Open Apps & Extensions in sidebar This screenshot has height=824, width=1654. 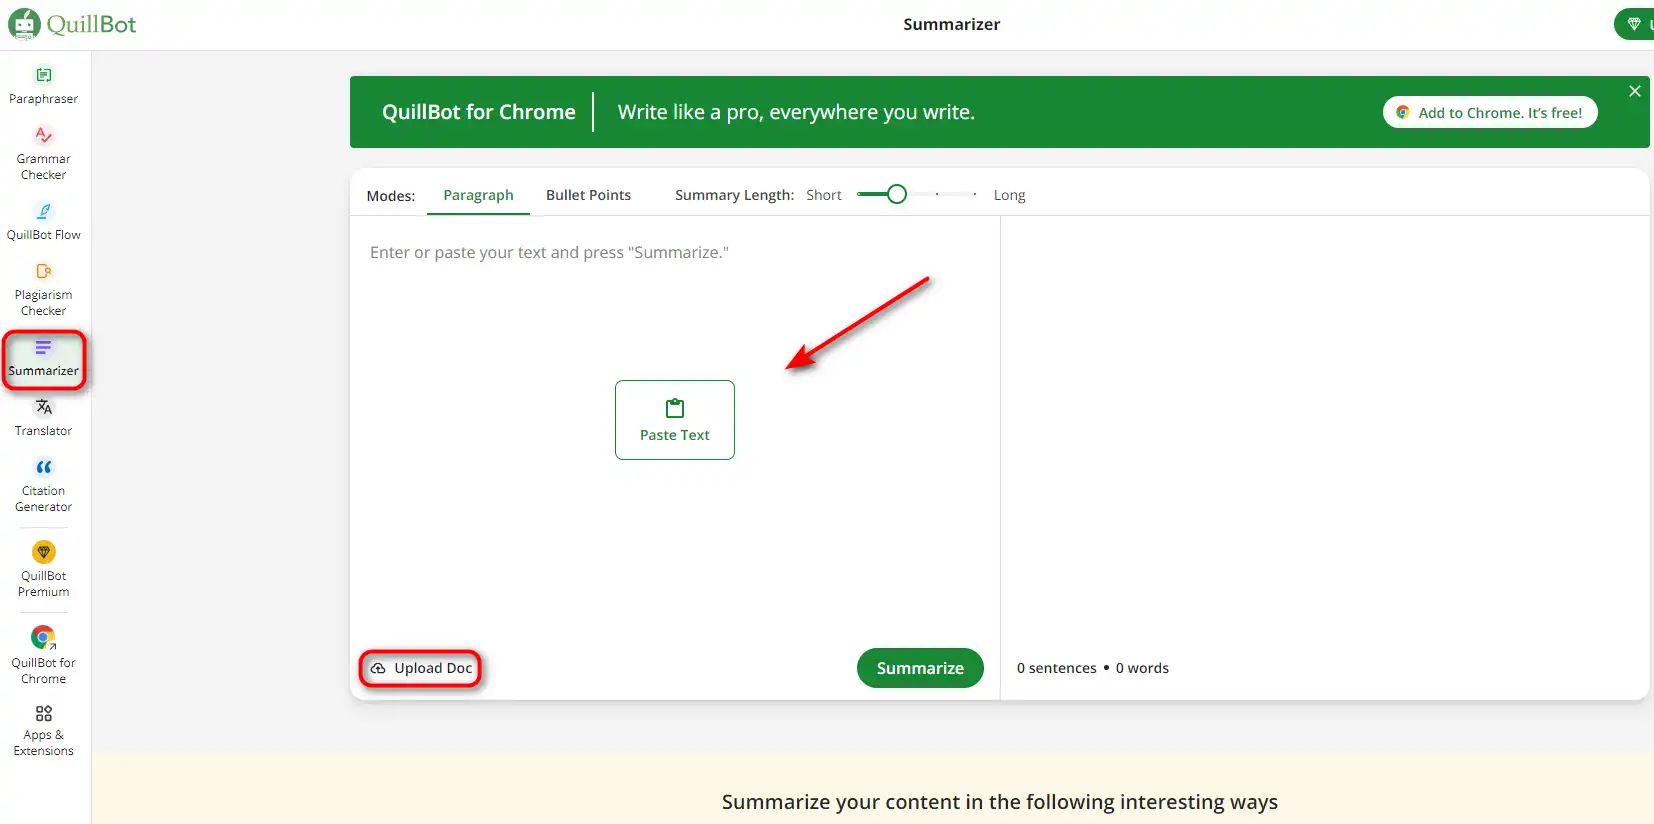click(x=43, y=730)
